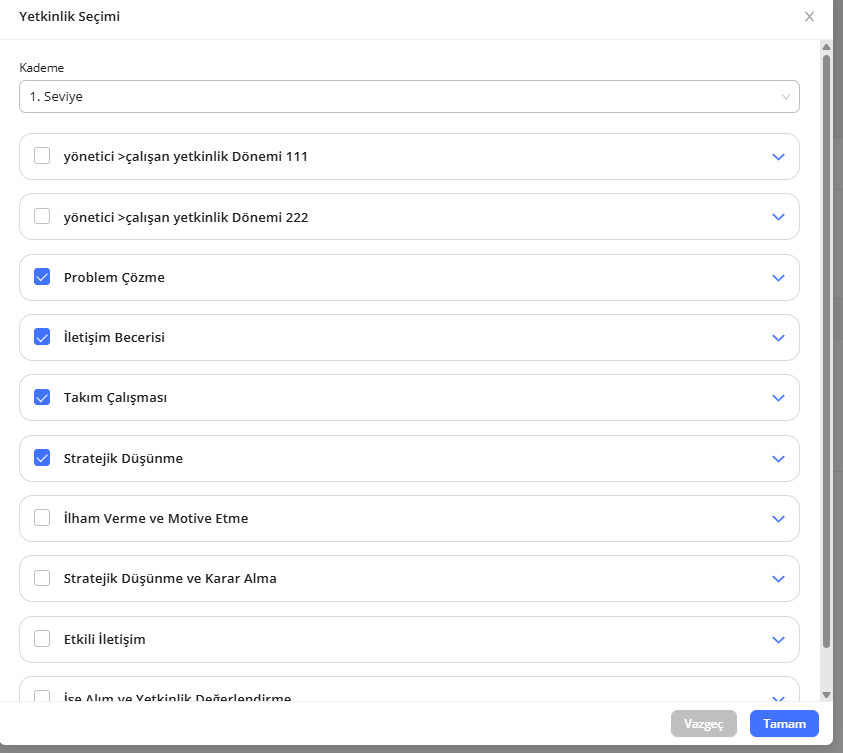Expand İletişim Becerisi chevron

[779, 338]
